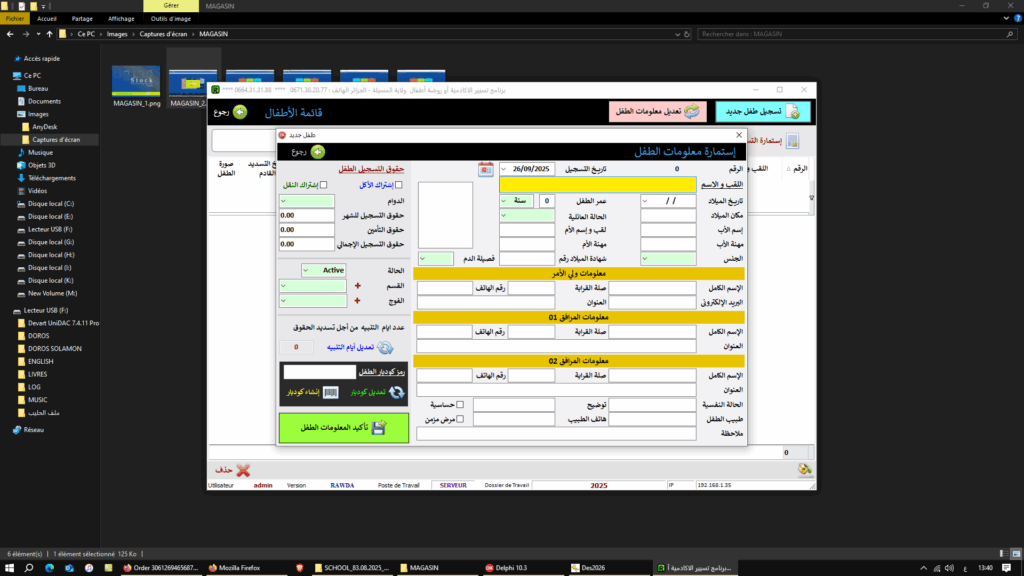1024x576 pixels.
Task: Enable the إشتراك الأكل checkbox
Action: pyautogui.click(x=399, y=185)
